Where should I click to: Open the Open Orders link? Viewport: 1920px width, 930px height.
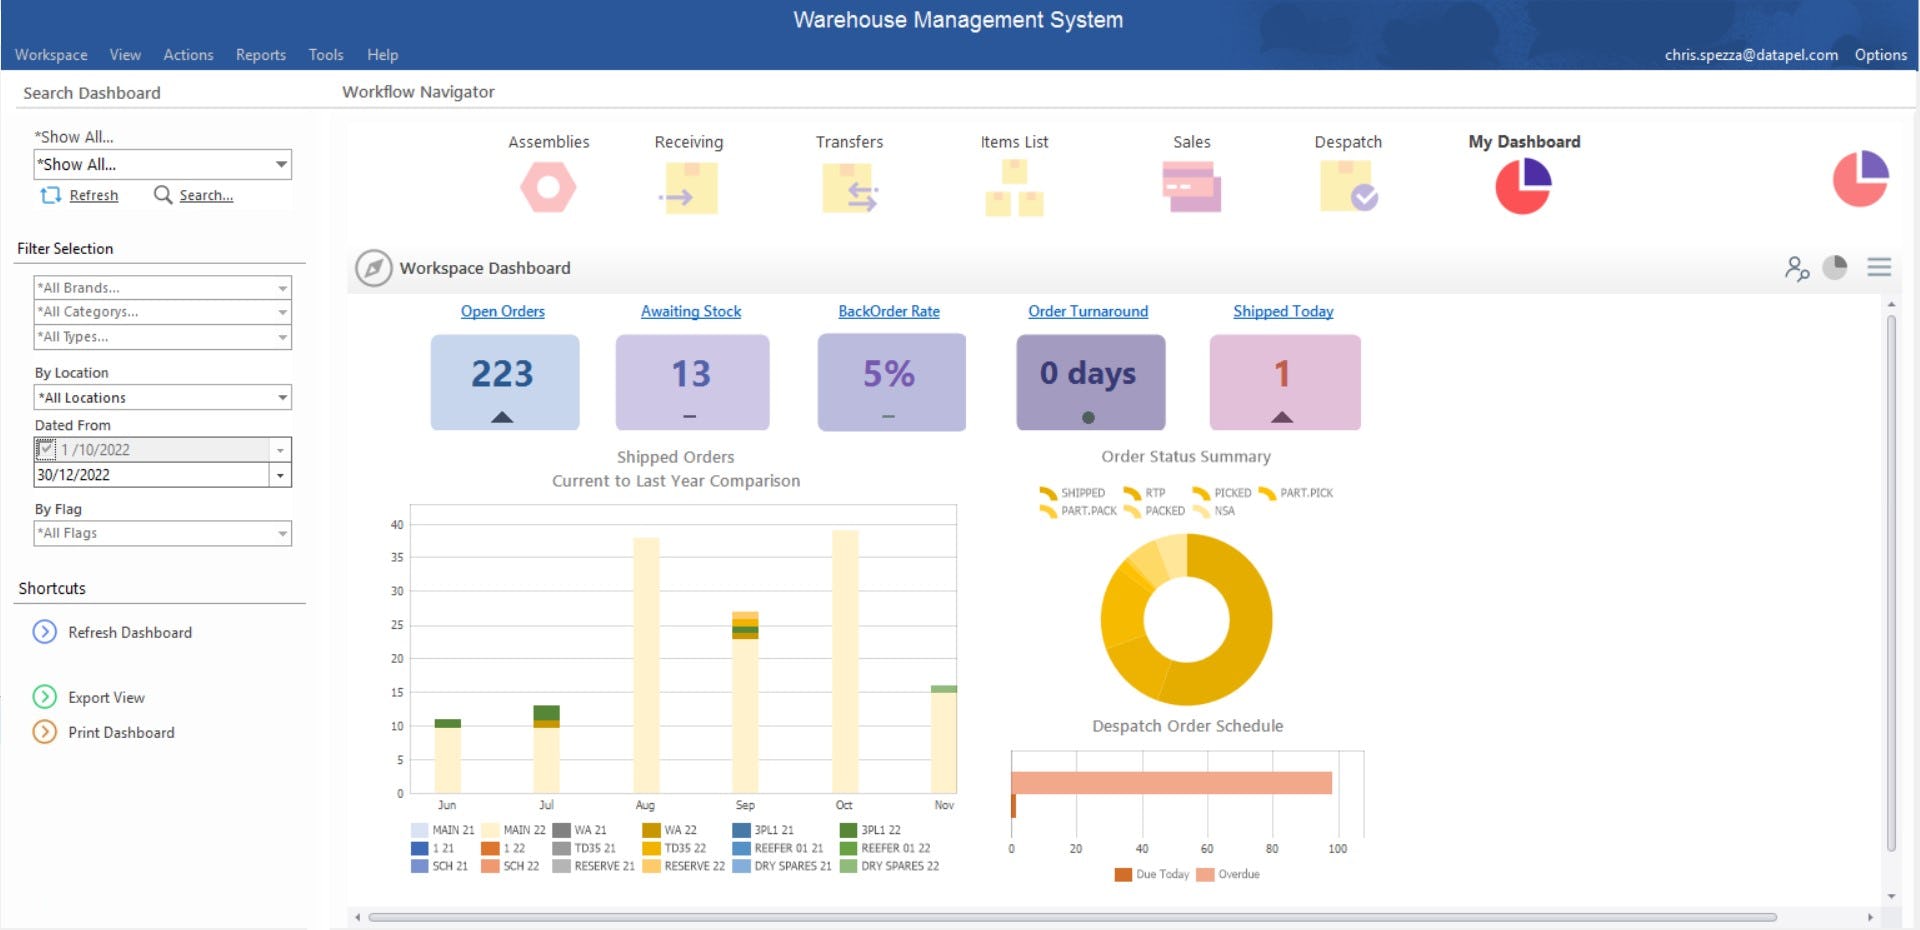click(503, 311)
